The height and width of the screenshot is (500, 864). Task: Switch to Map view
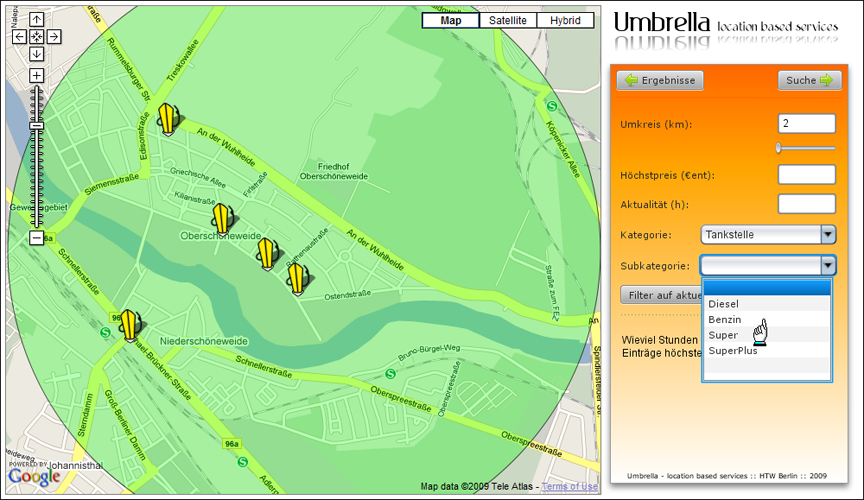click(x=451, y=20)
